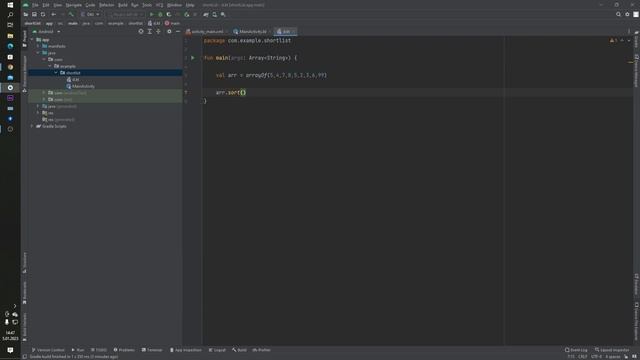Click the Sync Project with Gradle icon
Screen dimensions: 640x360
206,14
